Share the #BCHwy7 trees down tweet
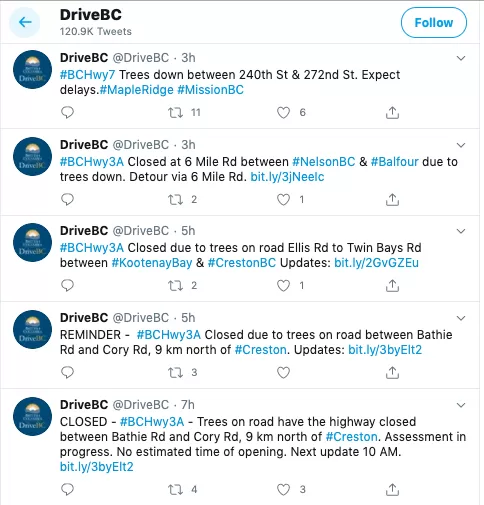The image size is (484, 505). click(392, 113)
